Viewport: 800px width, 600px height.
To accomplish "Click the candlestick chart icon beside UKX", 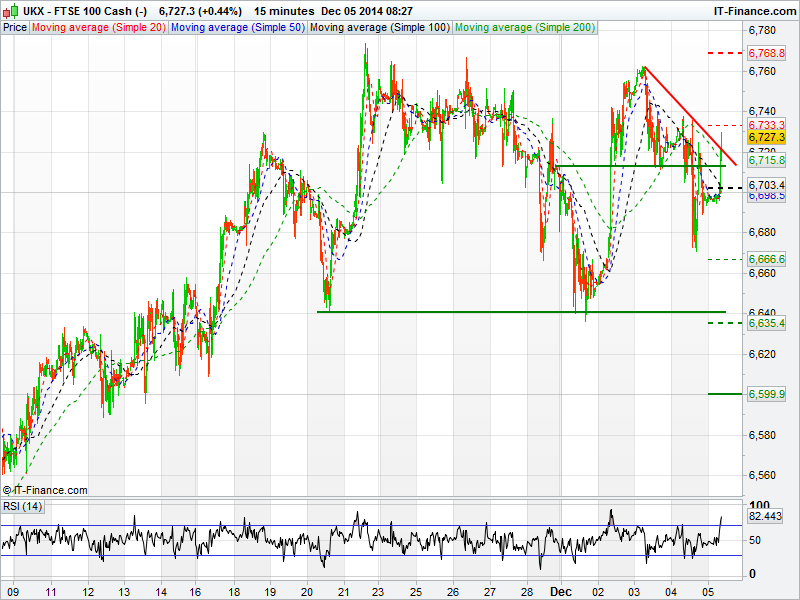I will pyautogui.click(x=12, y=10).
